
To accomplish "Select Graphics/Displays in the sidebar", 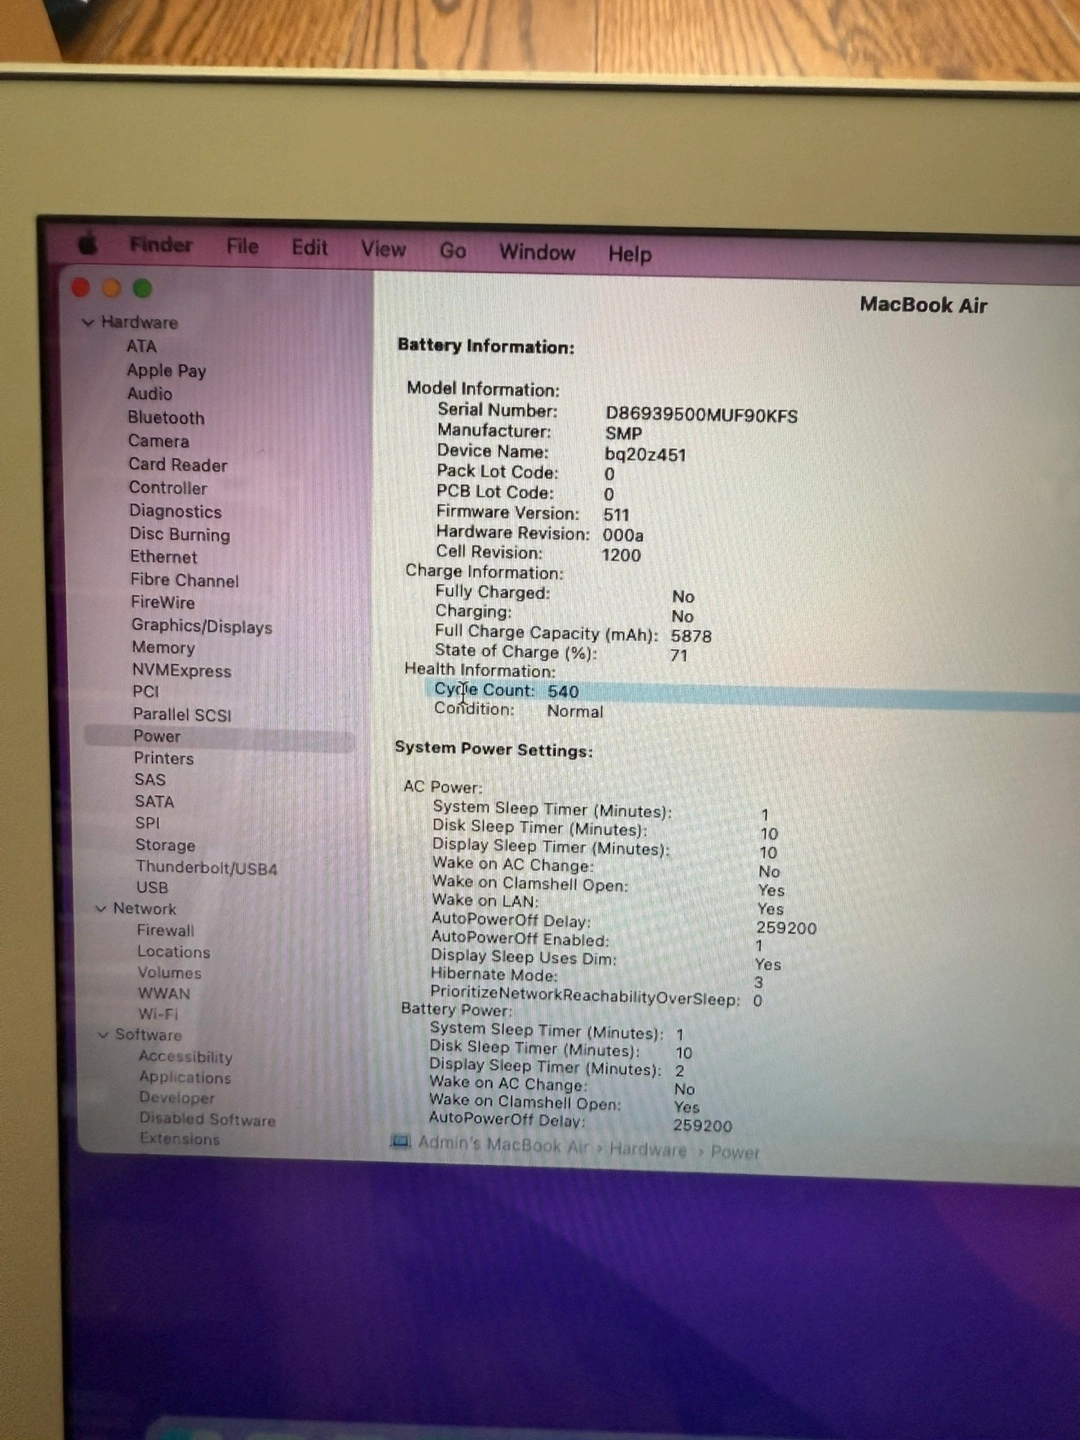I will [x=202, y=626].
